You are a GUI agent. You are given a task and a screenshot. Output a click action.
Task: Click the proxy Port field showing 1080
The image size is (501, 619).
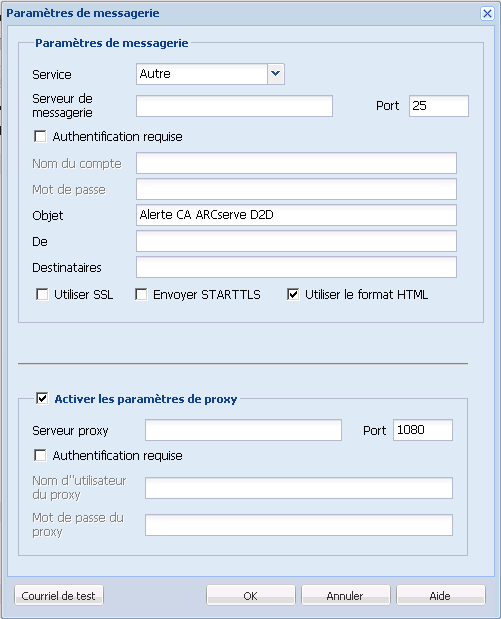tap(423, 430)
